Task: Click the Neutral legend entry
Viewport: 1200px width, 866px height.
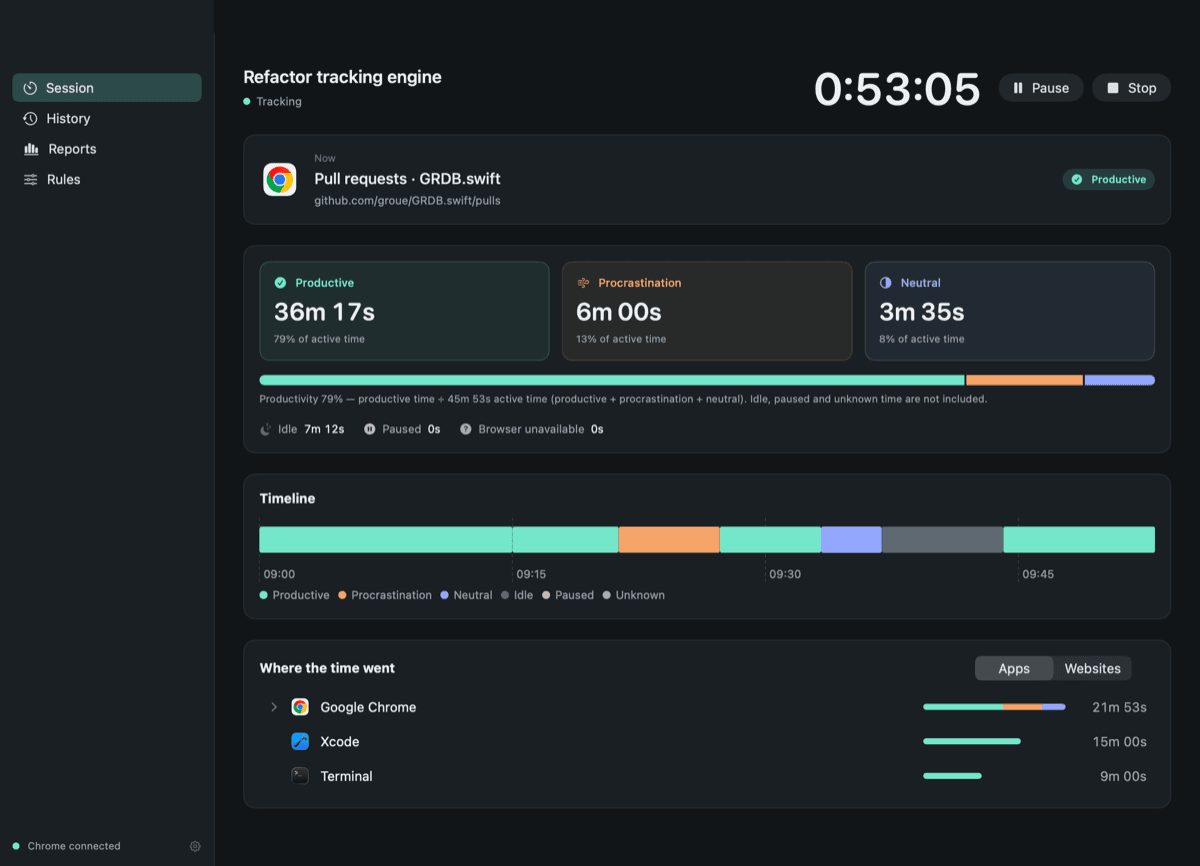Action: click(x=466, y=595)
